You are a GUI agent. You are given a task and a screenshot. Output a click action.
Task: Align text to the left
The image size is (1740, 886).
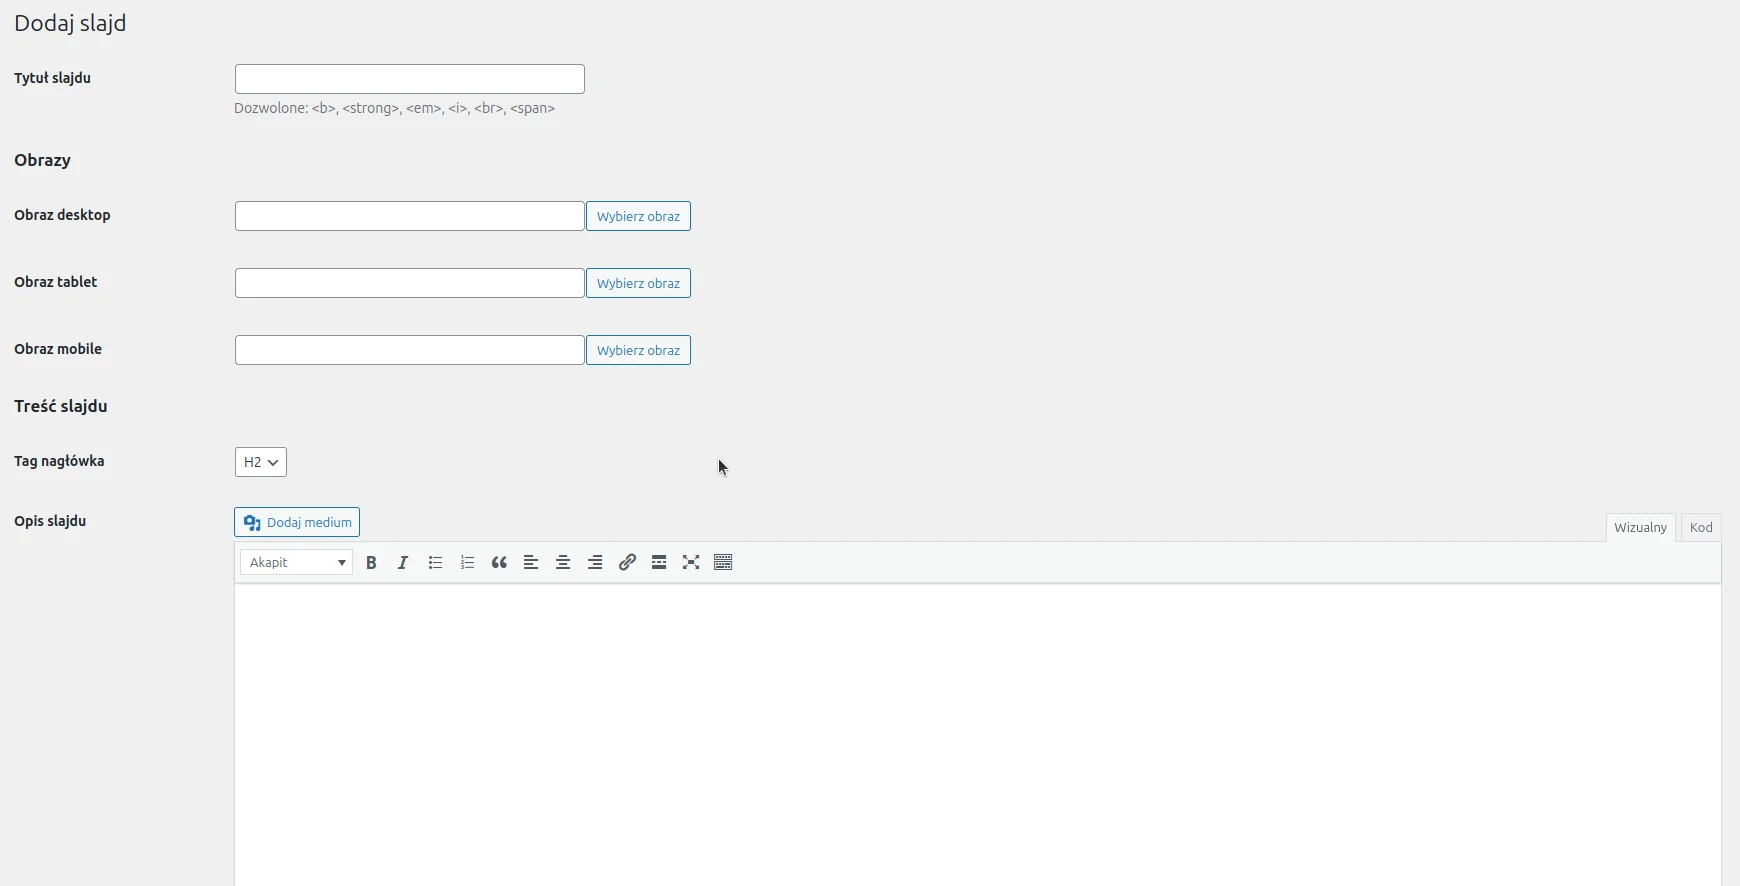pos(531,563)
